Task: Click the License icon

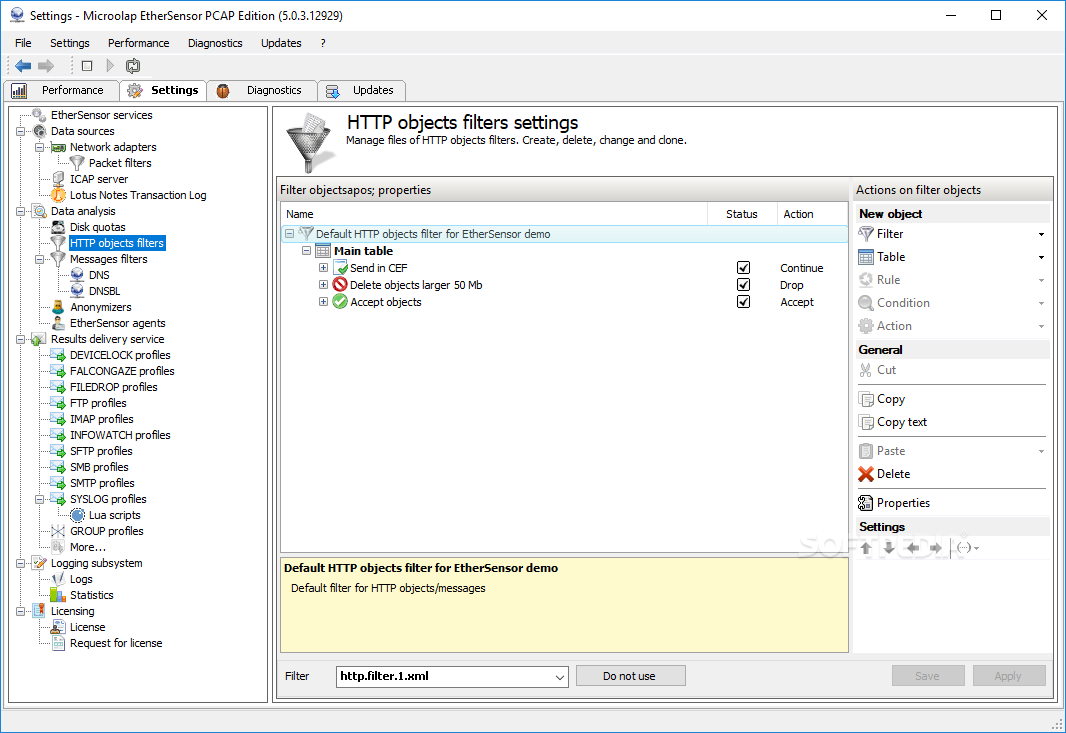Action: 58,627
